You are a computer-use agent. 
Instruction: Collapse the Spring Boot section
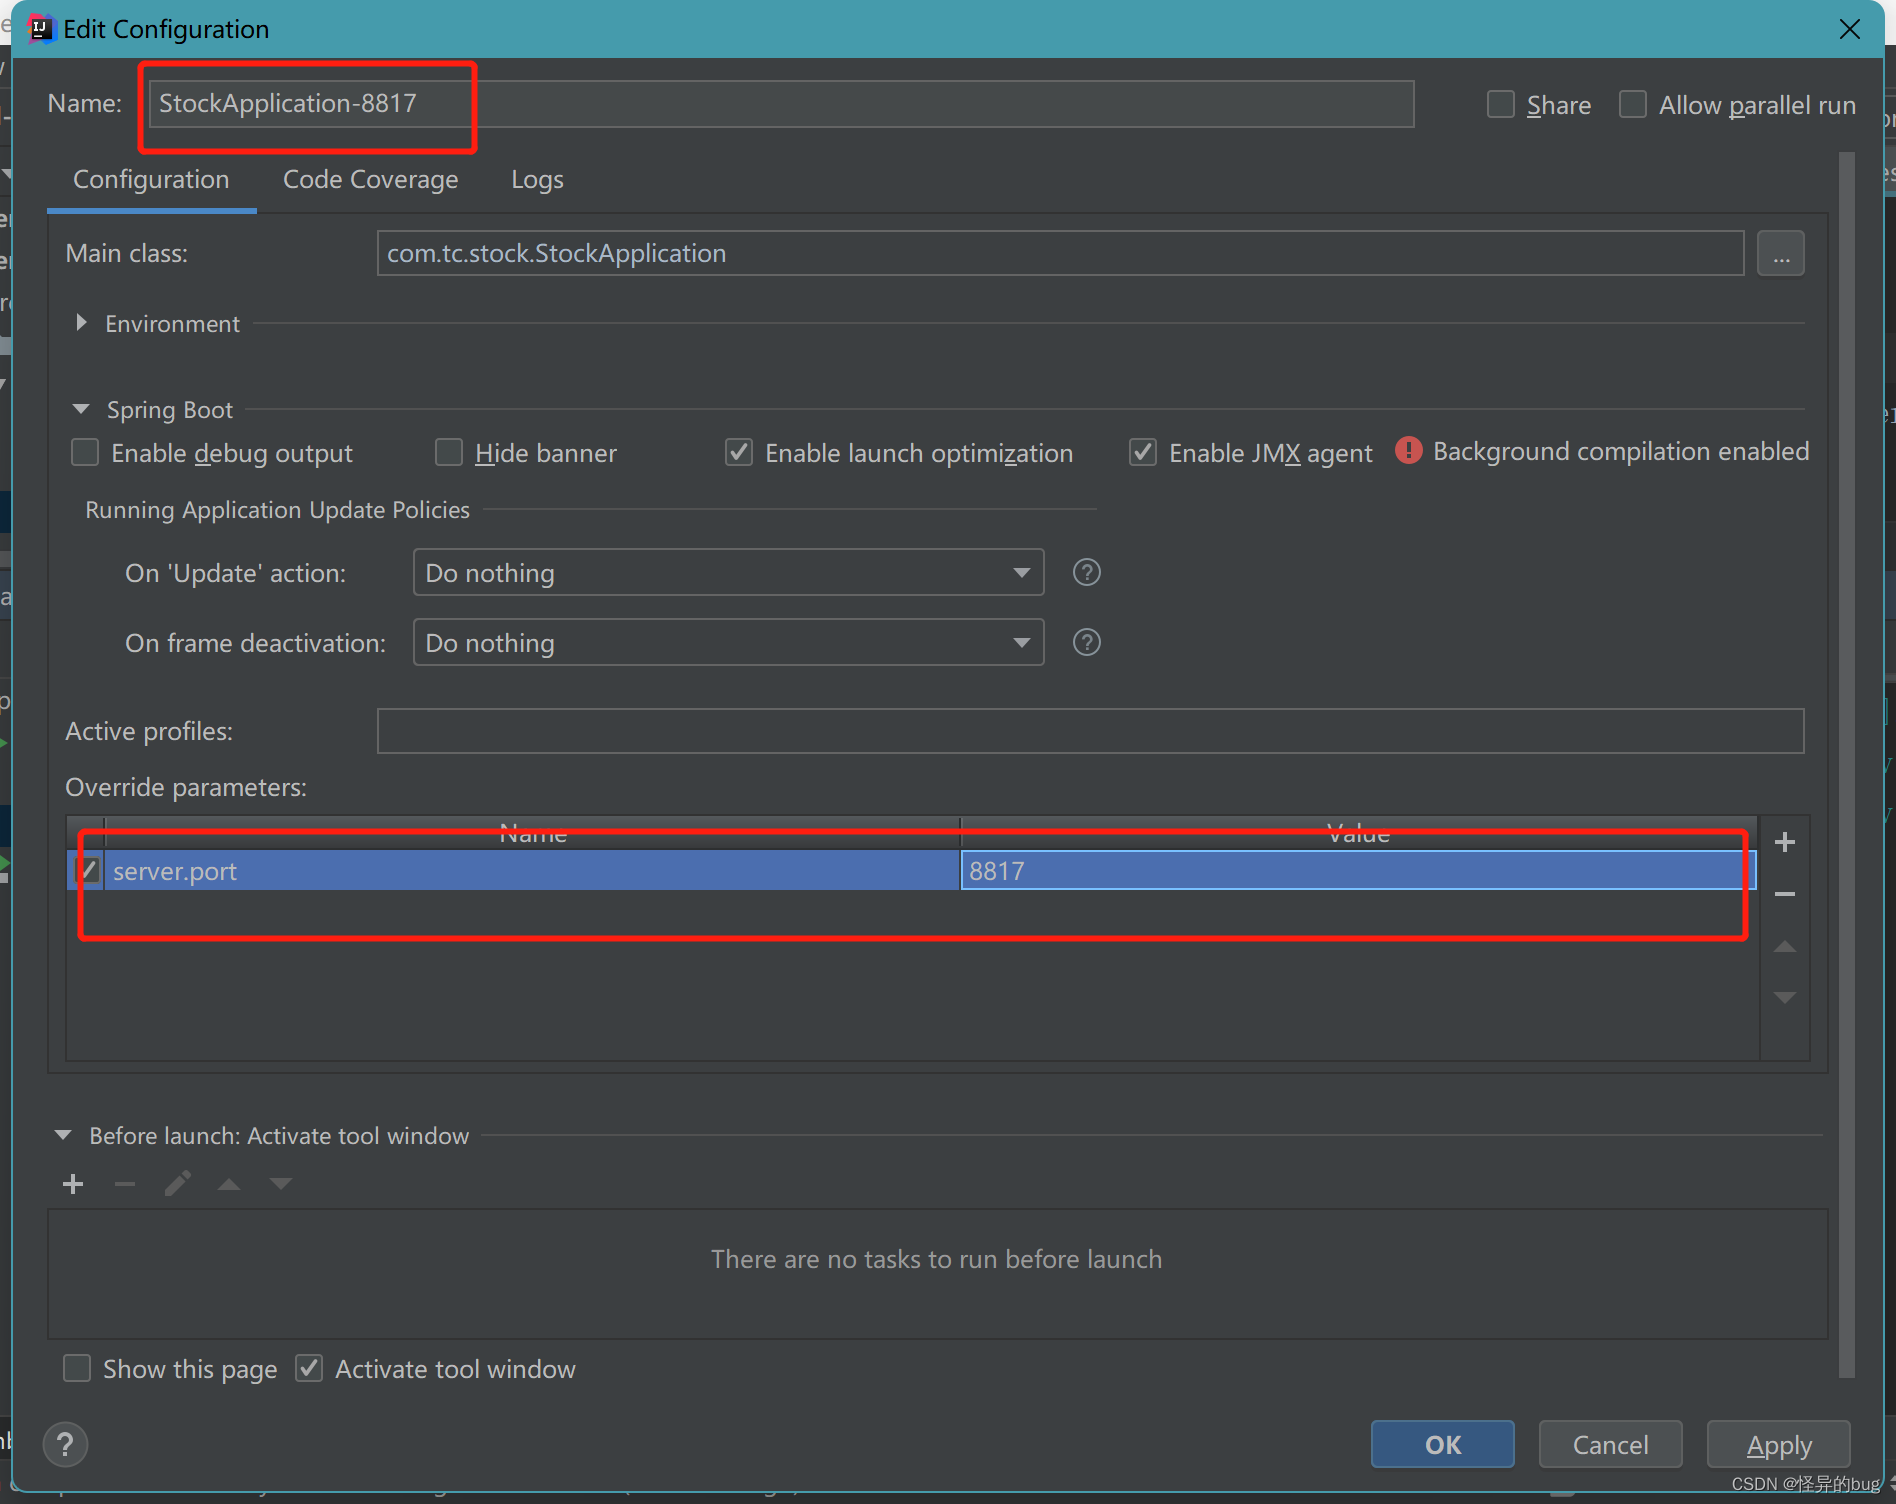(x=81, y=409)
